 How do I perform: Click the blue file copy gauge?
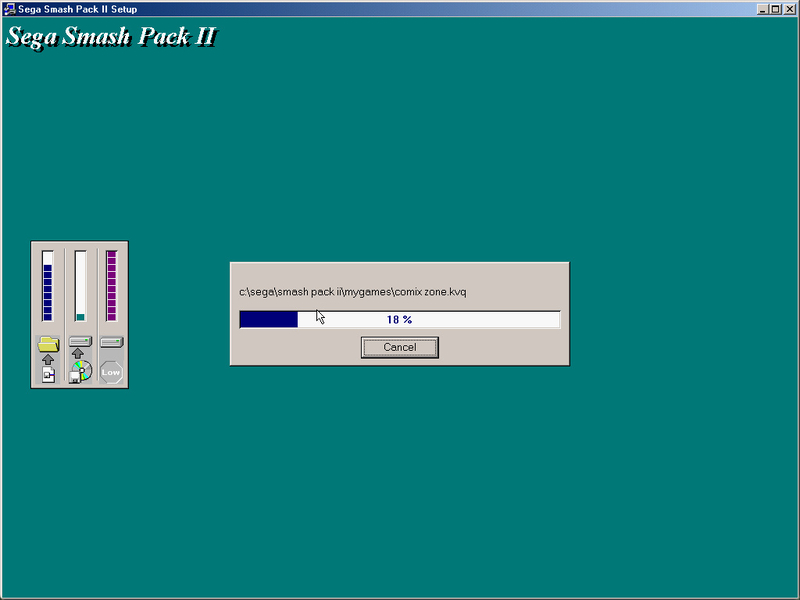[x=47, y=286]
